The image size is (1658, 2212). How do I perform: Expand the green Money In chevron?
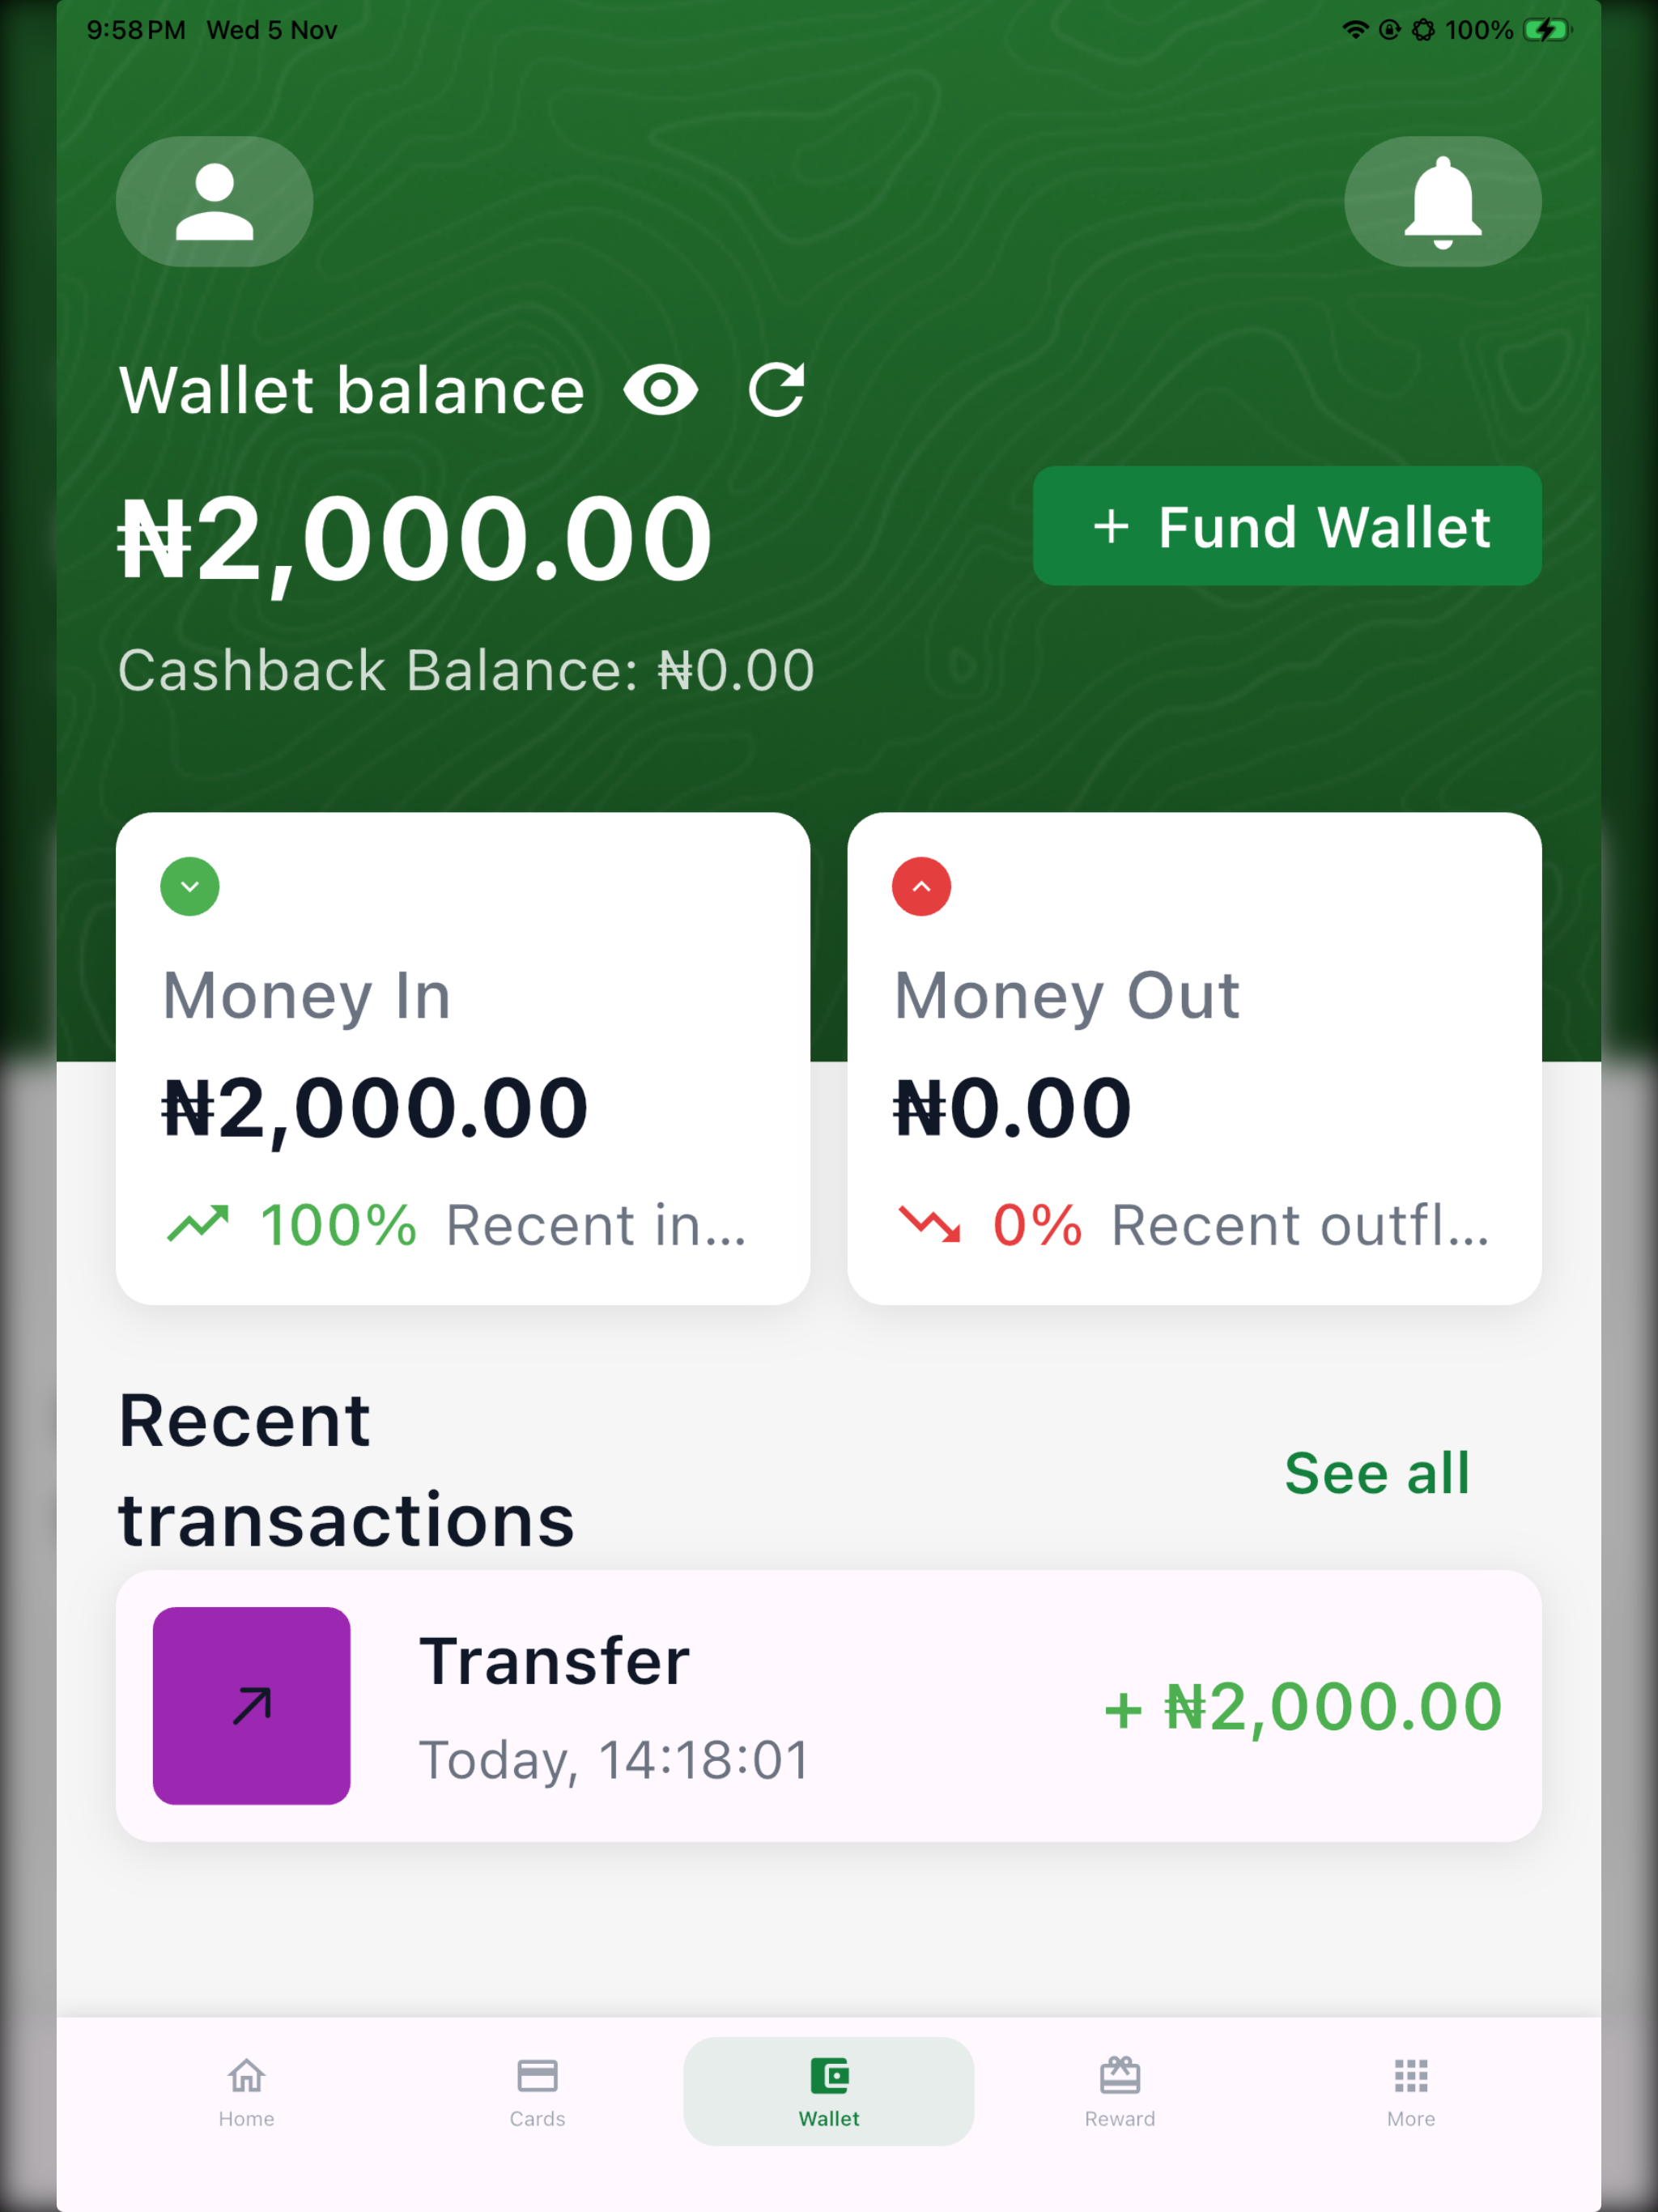click(190, 886)
